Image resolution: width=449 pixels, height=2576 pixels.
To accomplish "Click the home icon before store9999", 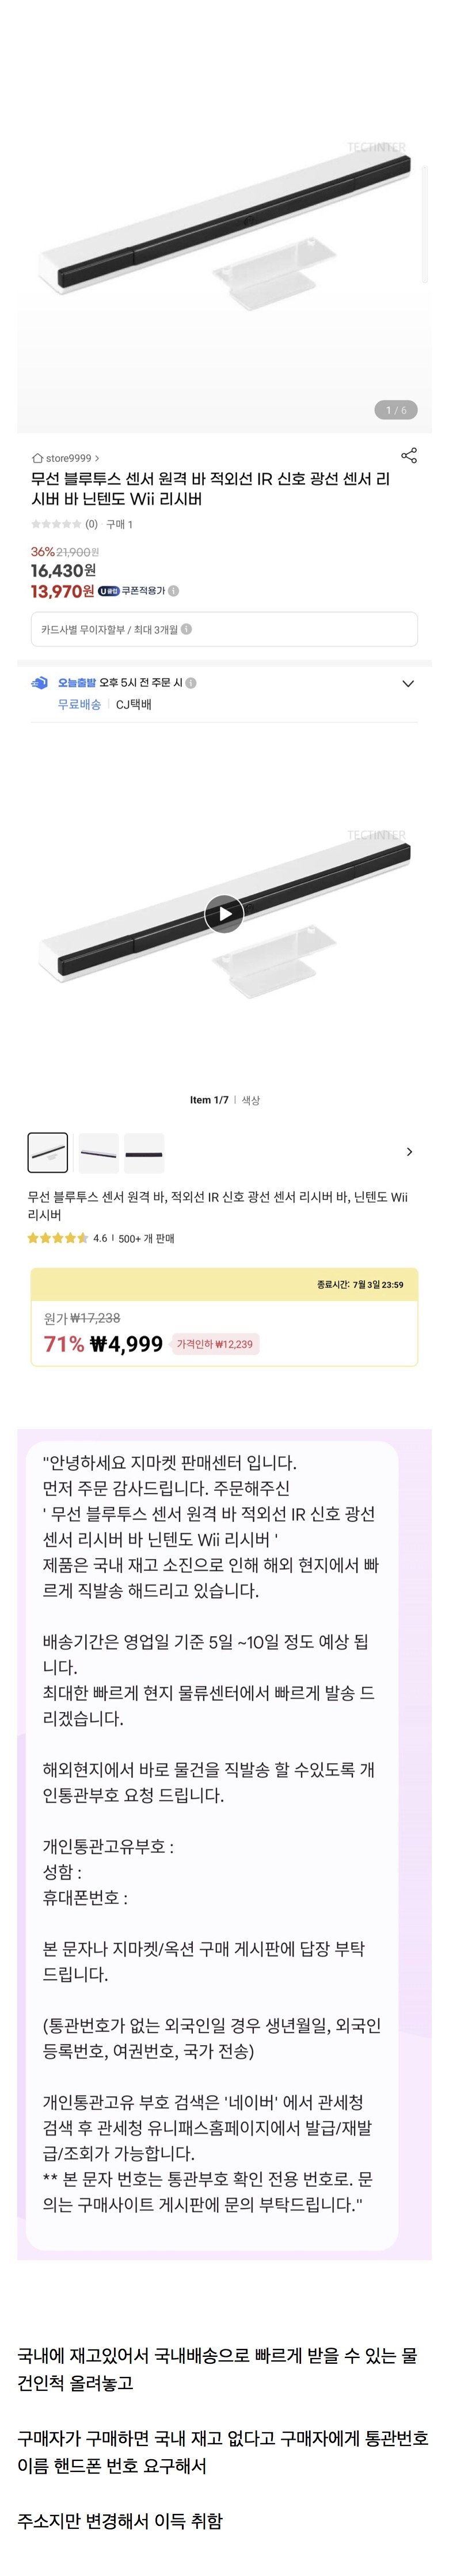I will (38, 458).
